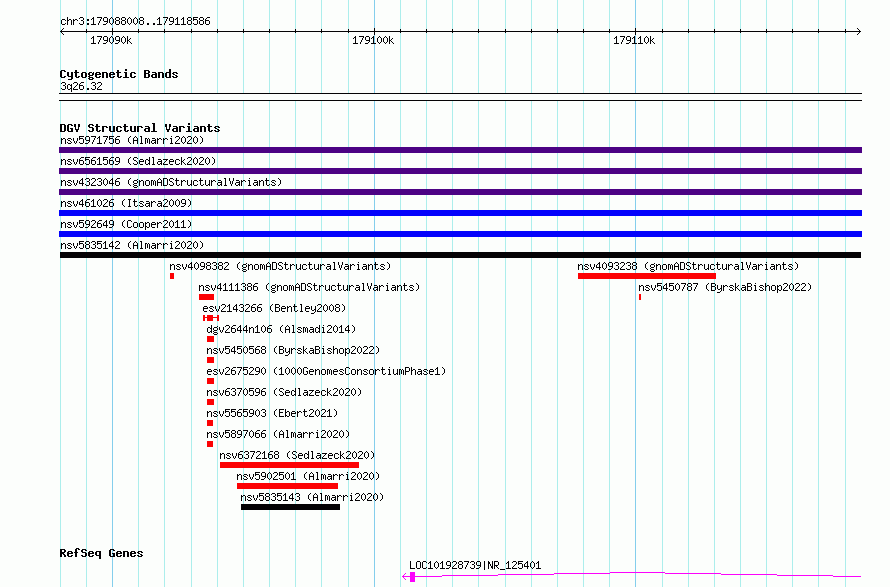Image resolution: width=890 pixels, height=587 pixels.
Task: Select the nsv6561569 (Sedlazeck2020) purple bar
Action: 460,171
